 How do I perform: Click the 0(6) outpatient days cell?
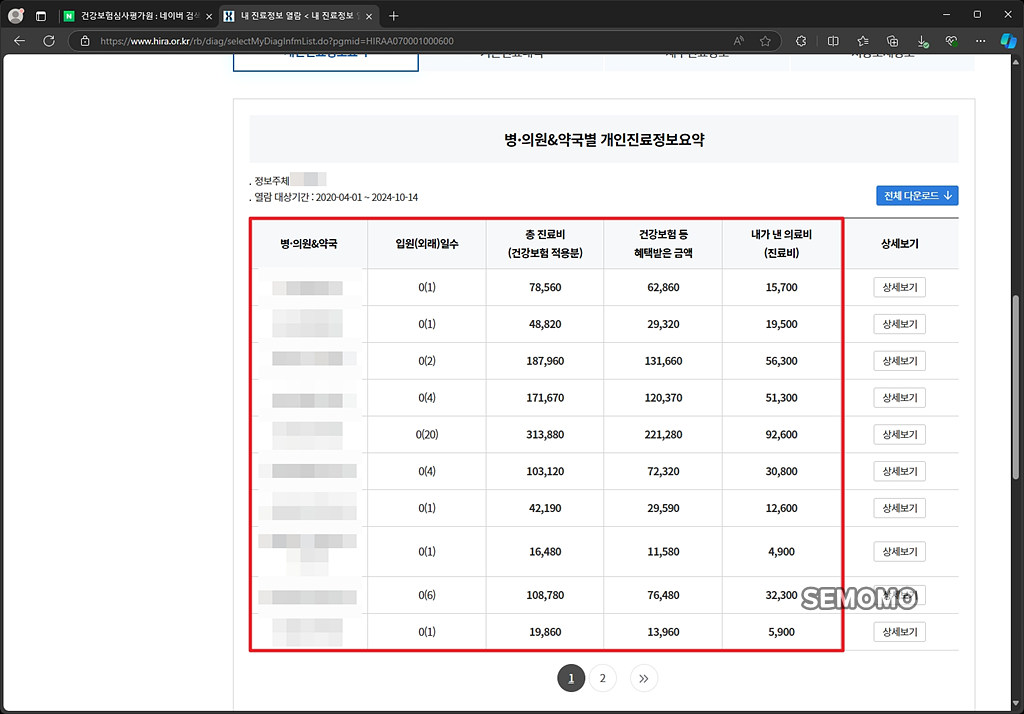tap(426, 595)
